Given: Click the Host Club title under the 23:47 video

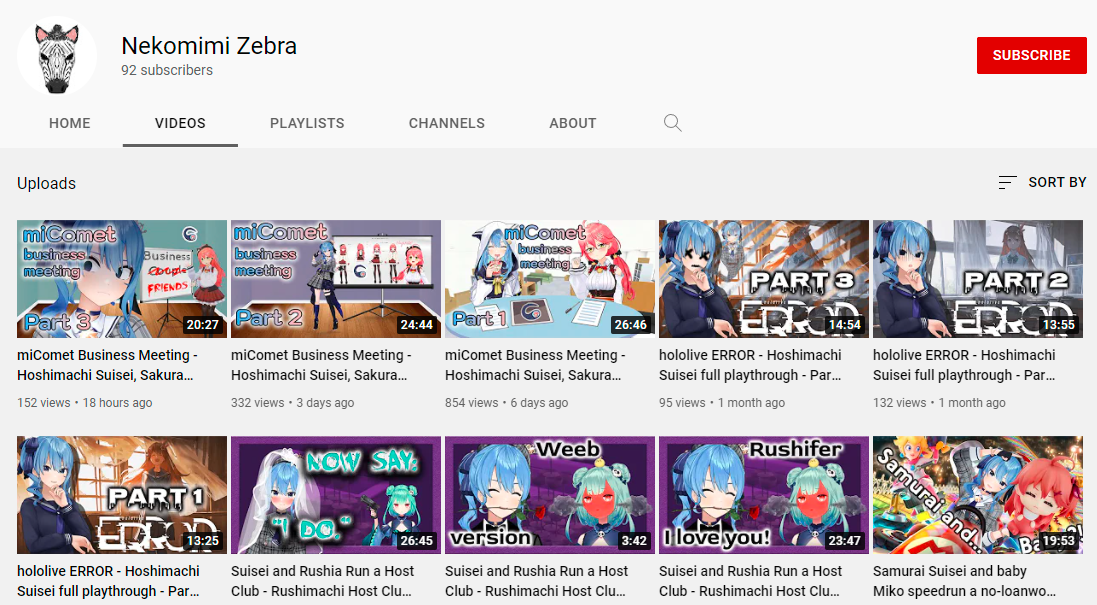Looking at the screenshot, I should (x=751, y=581).
